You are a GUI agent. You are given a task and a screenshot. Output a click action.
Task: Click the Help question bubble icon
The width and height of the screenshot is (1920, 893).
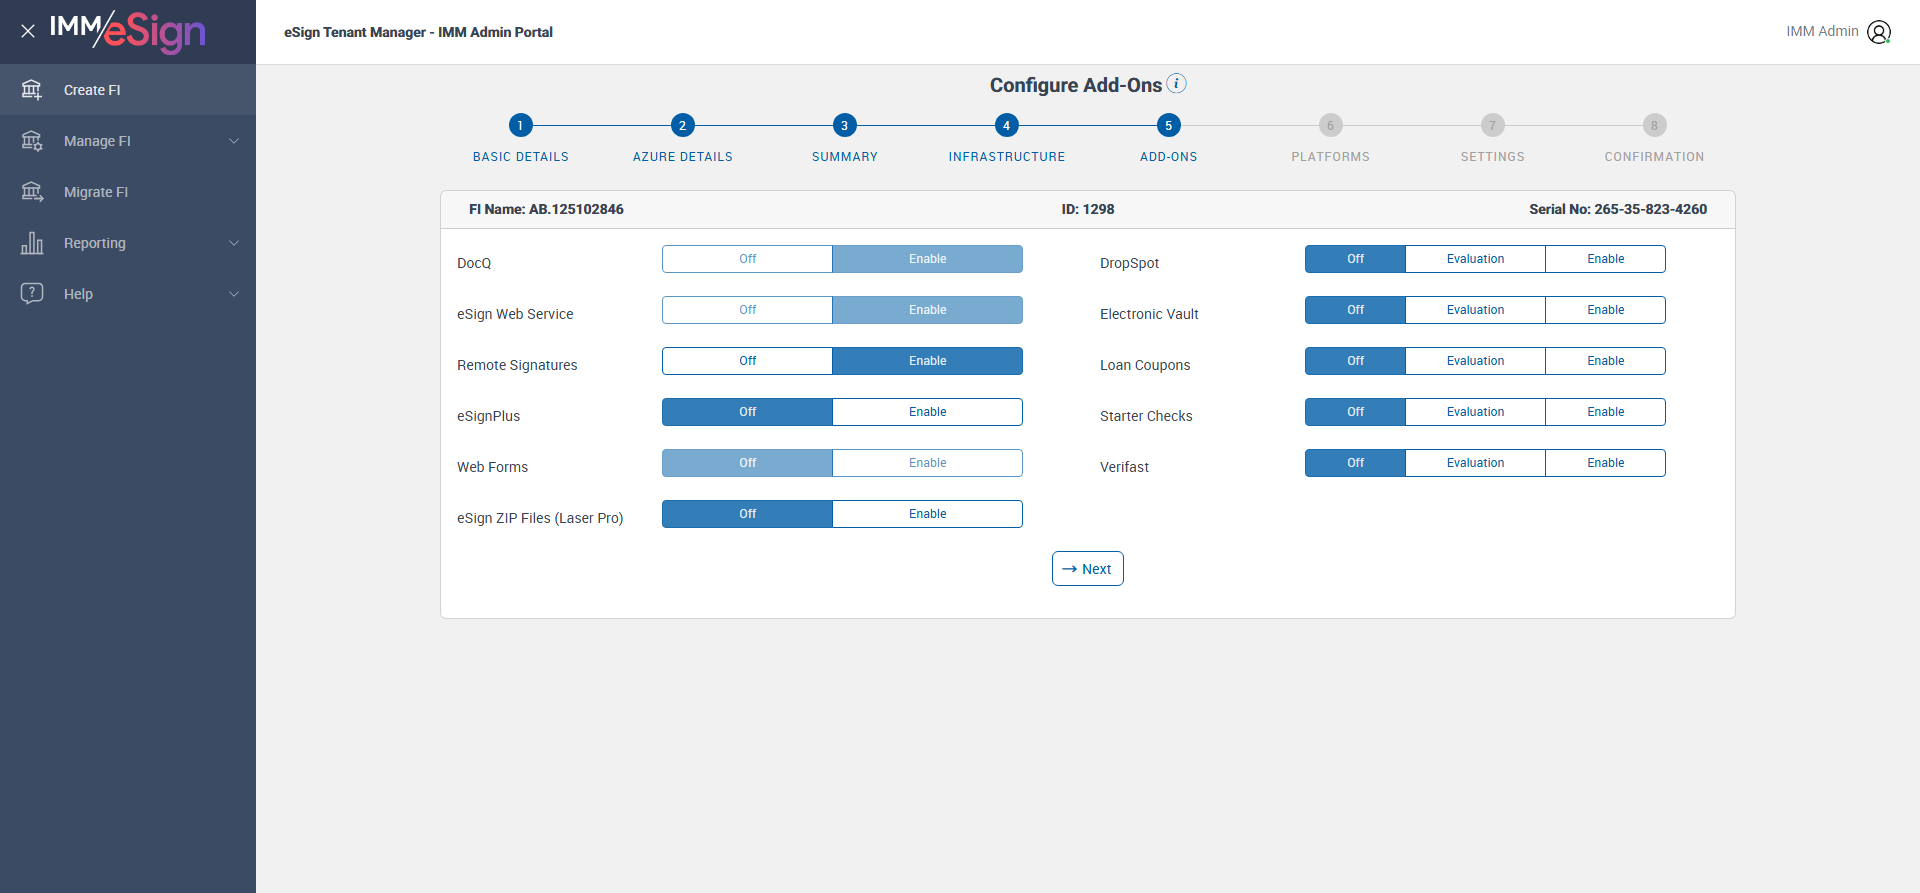[x=32, y=294]
